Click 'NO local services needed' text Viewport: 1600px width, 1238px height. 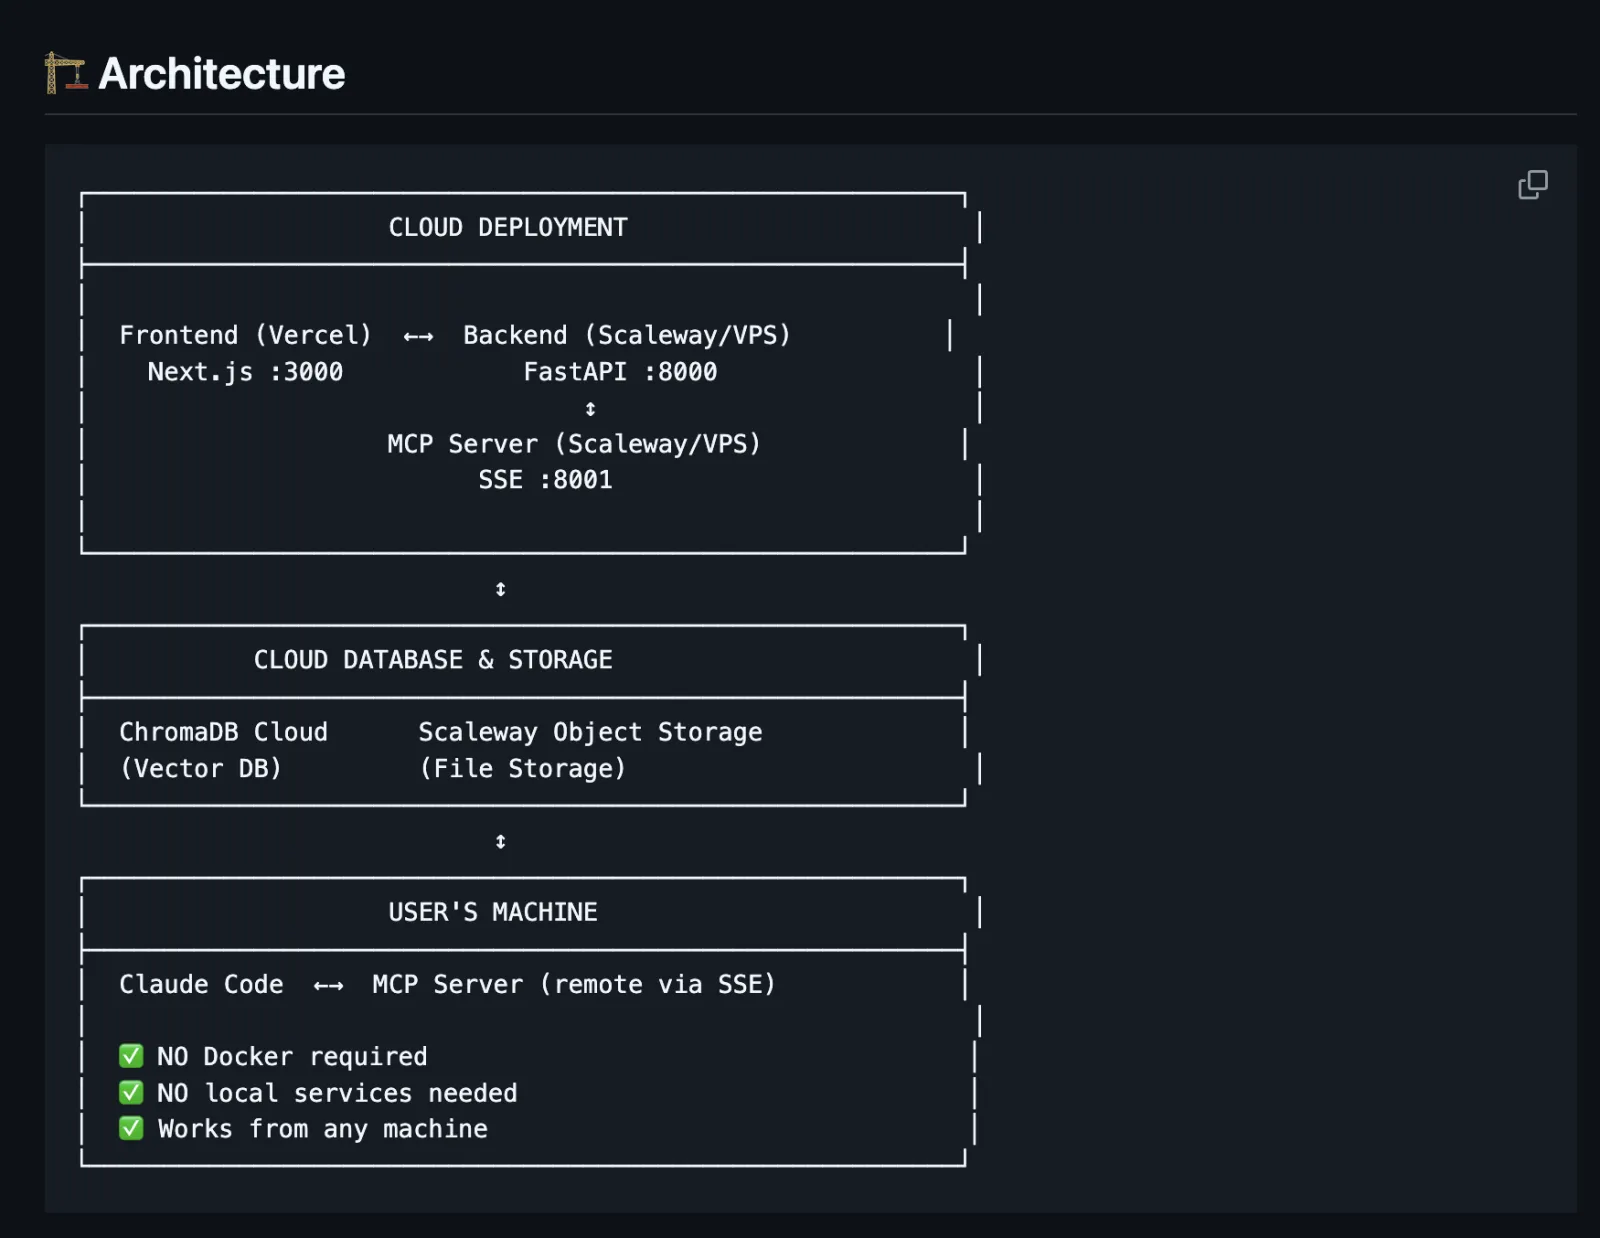[337, 1092]
